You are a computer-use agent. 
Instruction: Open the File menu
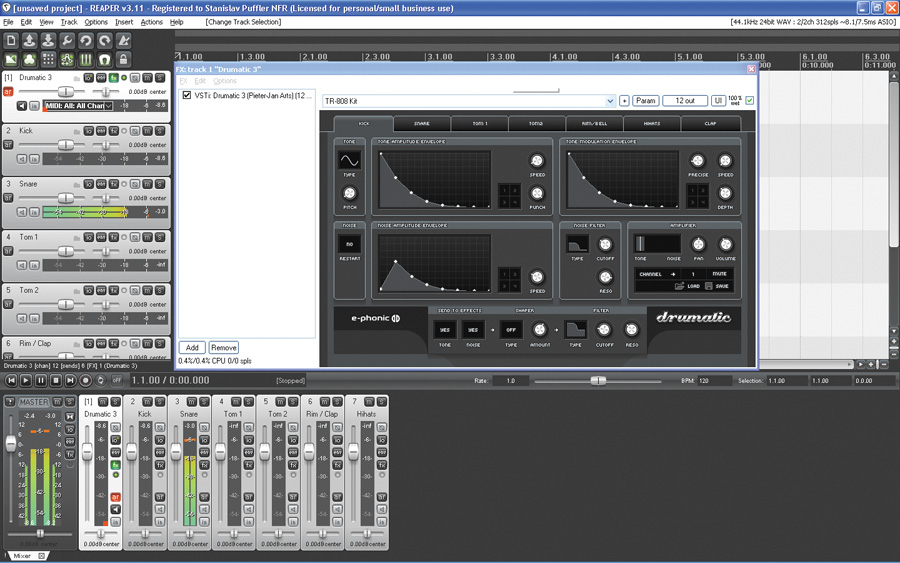pos(8,22)
